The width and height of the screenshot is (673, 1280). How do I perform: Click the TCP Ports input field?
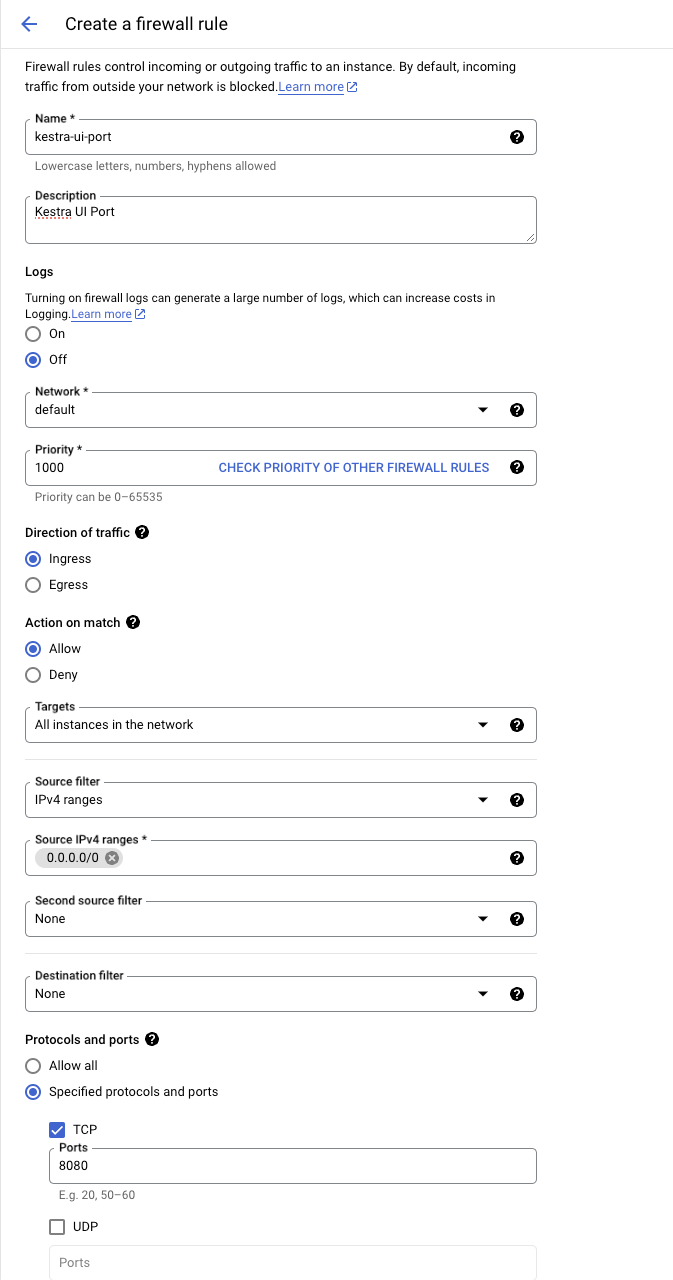[292, 1165]
